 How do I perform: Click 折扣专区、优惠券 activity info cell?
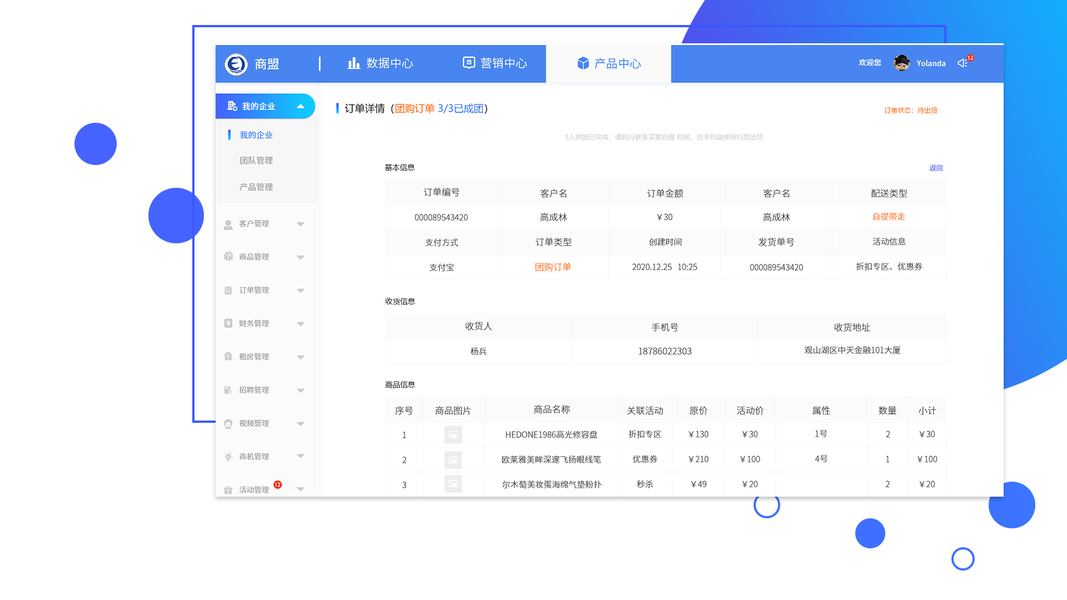pyautogui.click(x=889, y=267)
